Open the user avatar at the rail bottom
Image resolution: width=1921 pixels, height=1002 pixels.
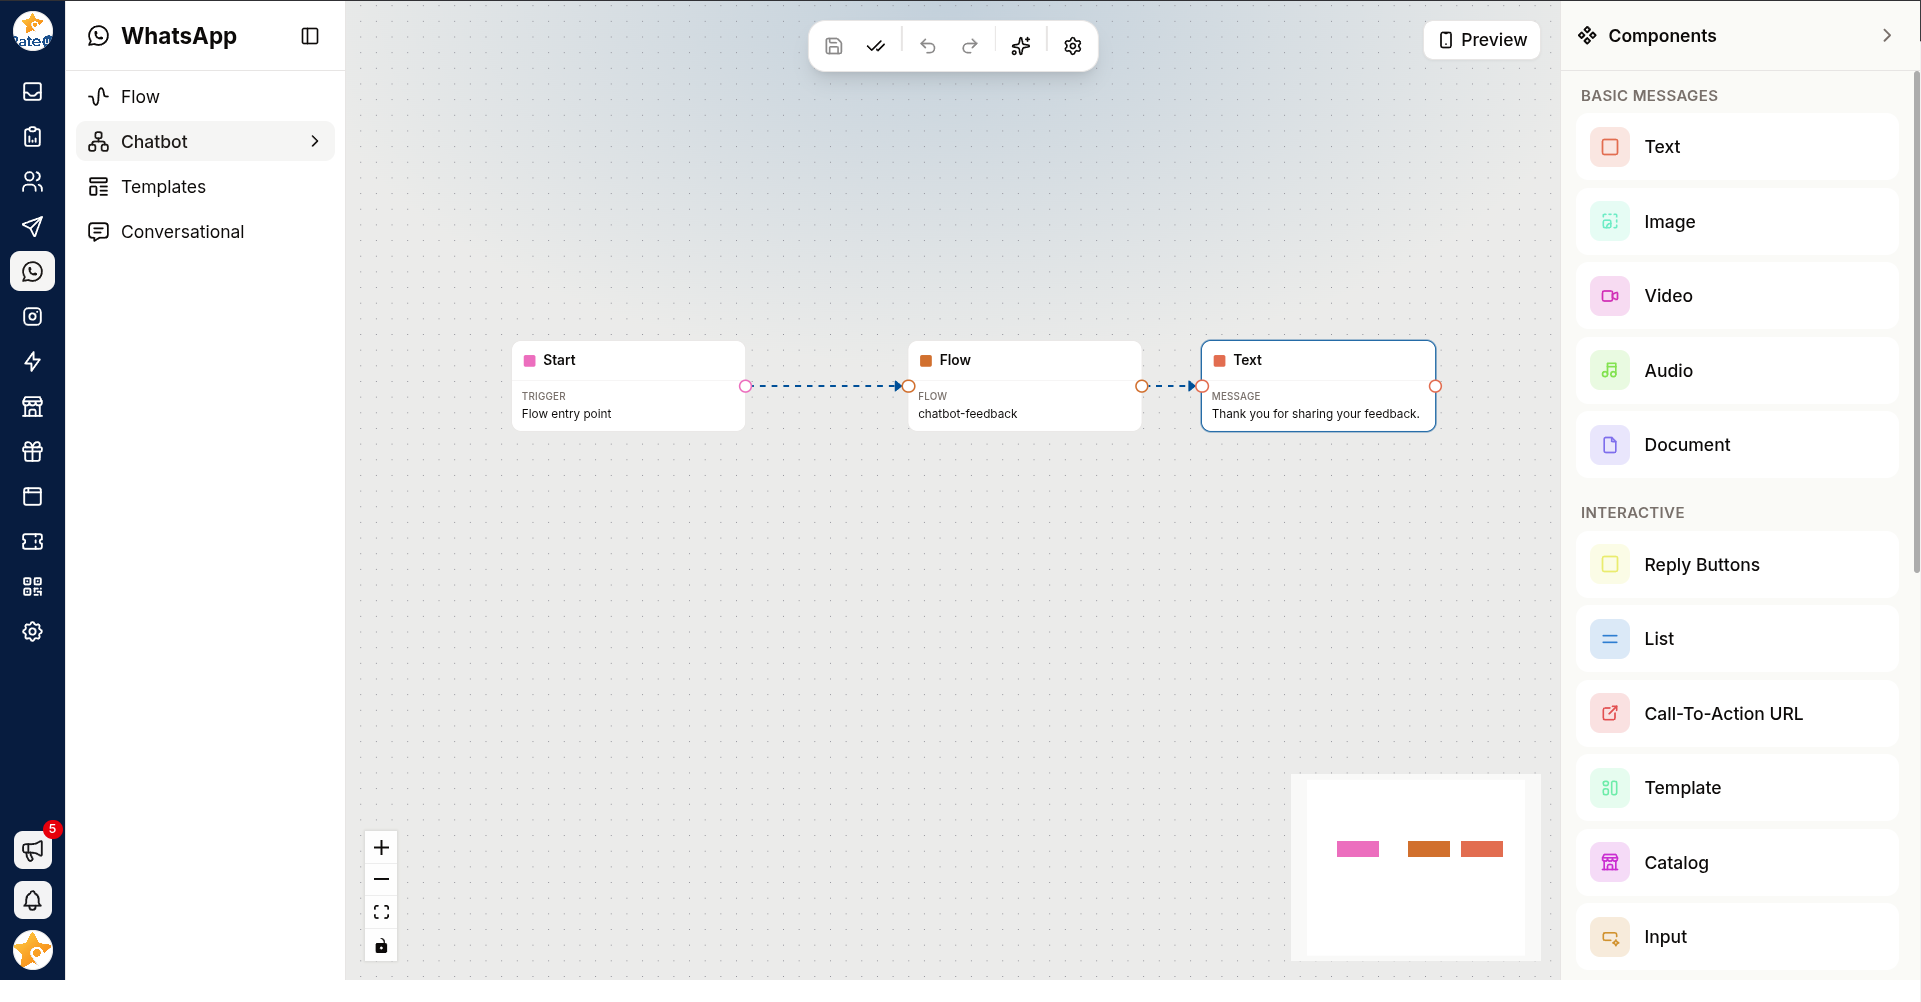(x=33, y=950)
